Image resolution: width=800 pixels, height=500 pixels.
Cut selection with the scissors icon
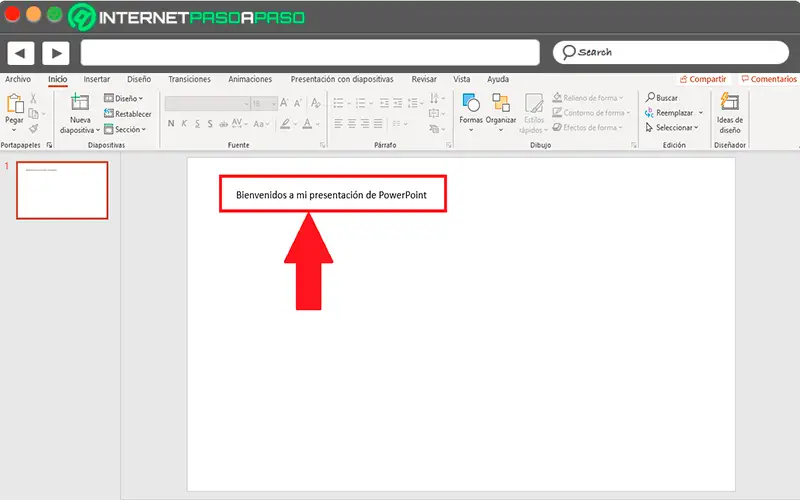coord(33,98)
